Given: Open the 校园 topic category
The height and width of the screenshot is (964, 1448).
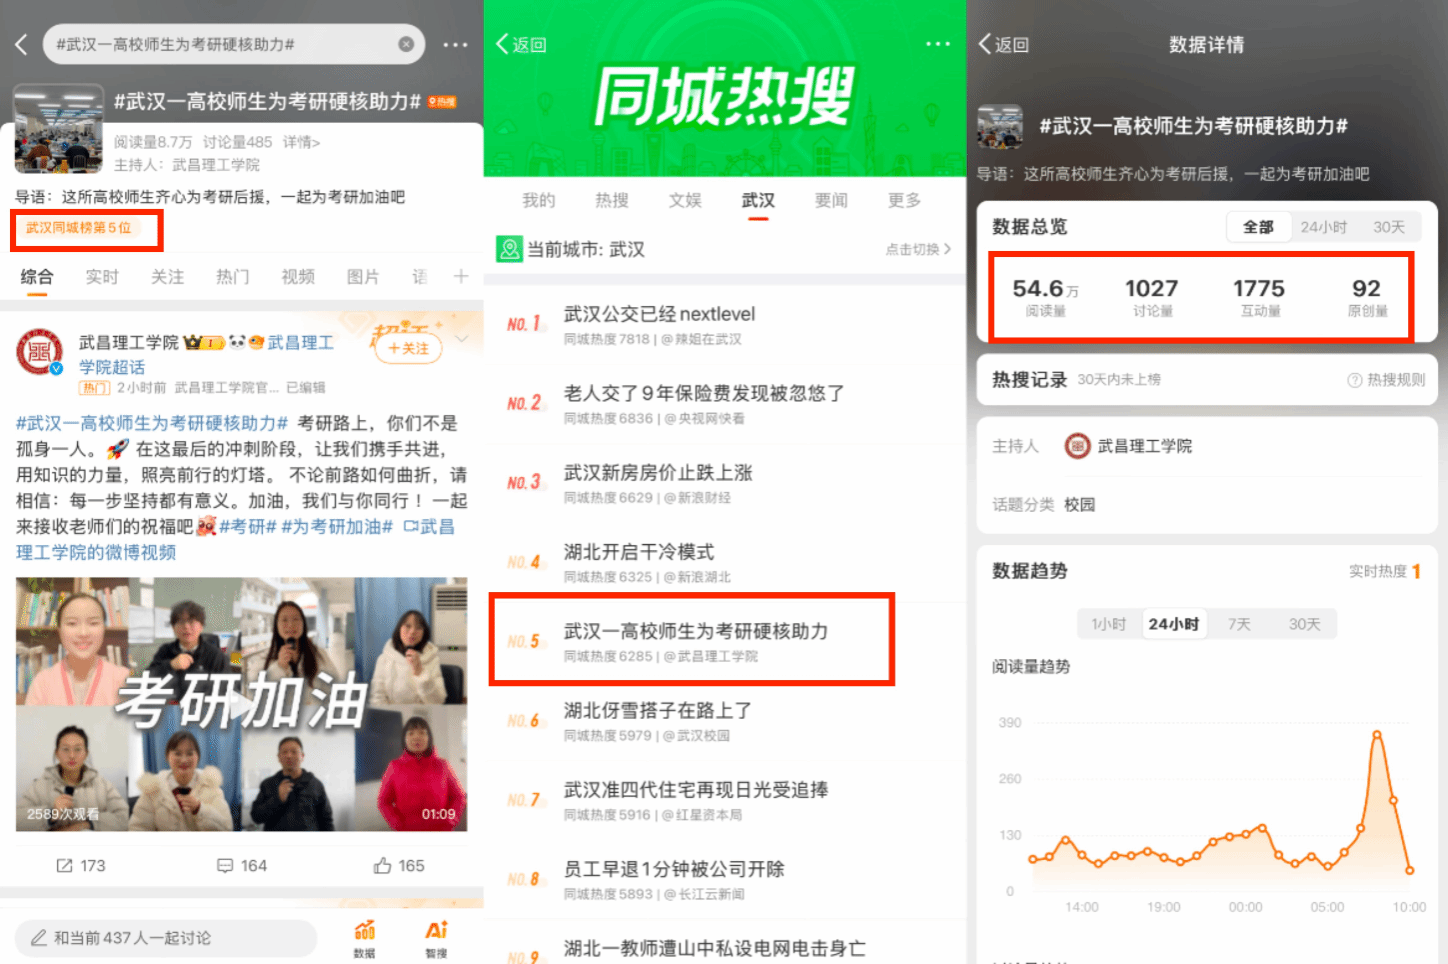Looking at the screenshot, I should click(x=1079, y=504).
